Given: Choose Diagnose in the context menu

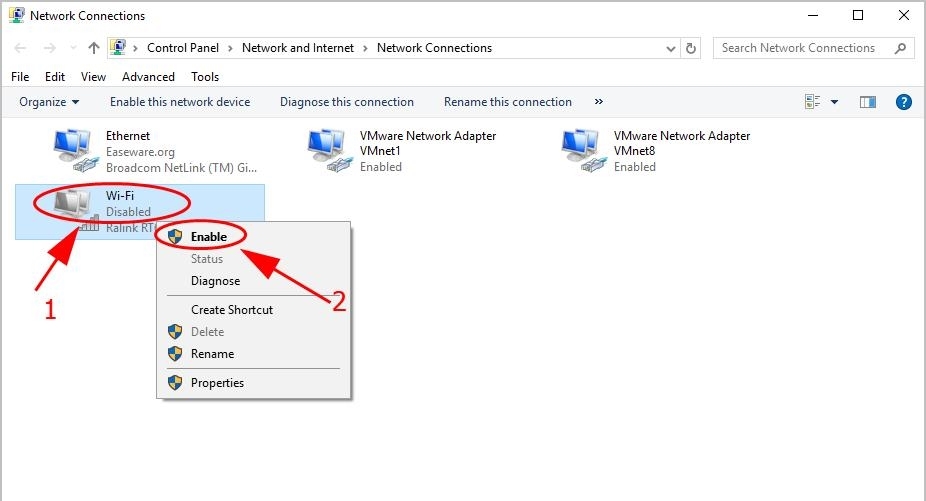Looking at the screenshot, I should coord(254,281).
